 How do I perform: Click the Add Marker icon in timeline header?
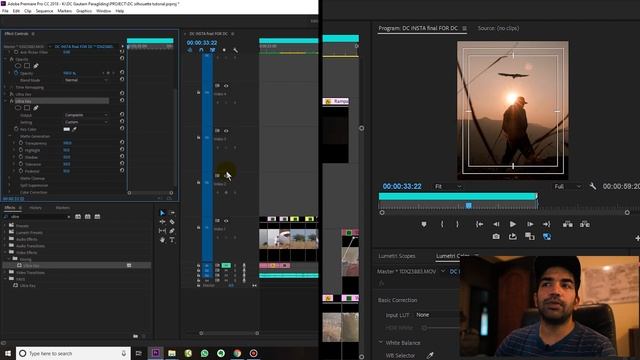[224, 50]
